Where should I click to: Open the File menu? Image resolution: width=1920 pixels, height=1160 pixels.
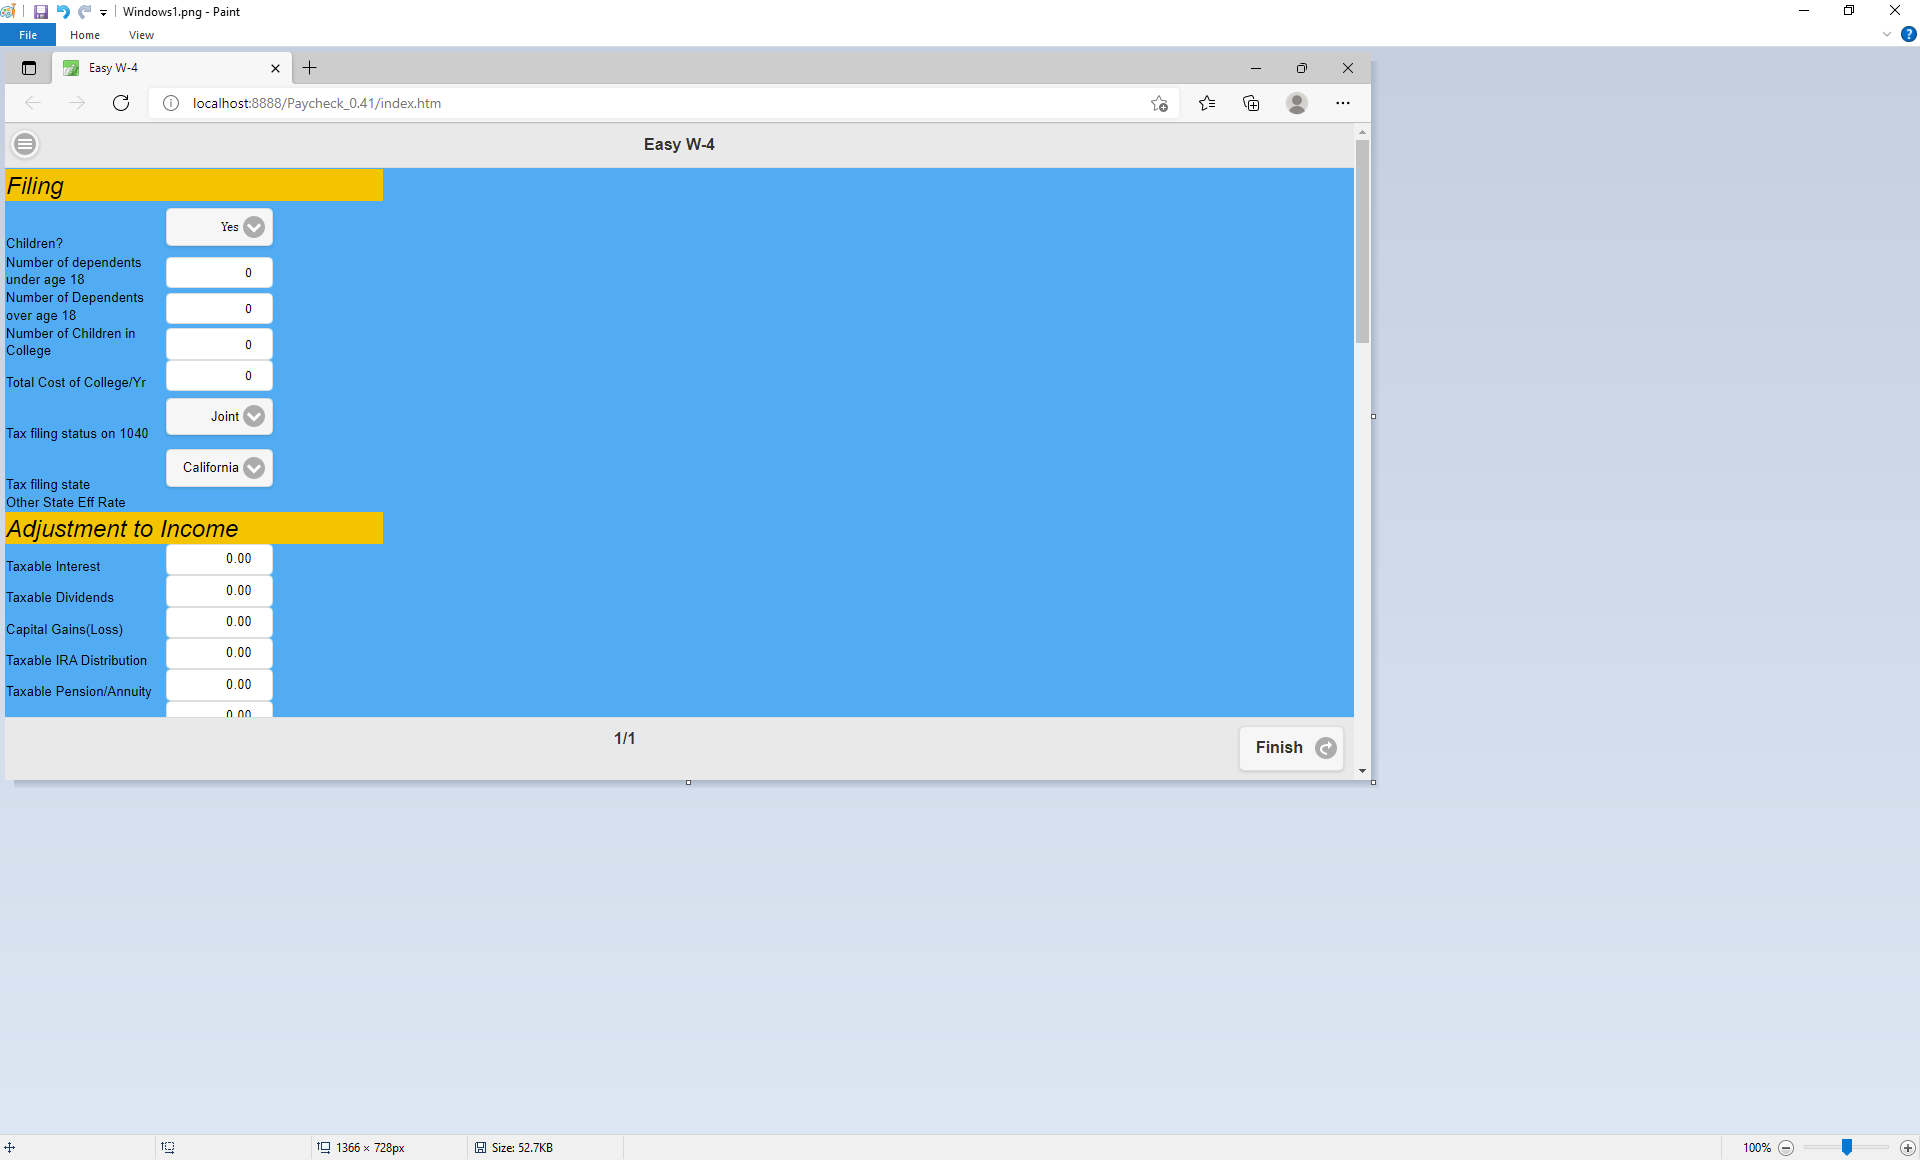pos(28,35)
